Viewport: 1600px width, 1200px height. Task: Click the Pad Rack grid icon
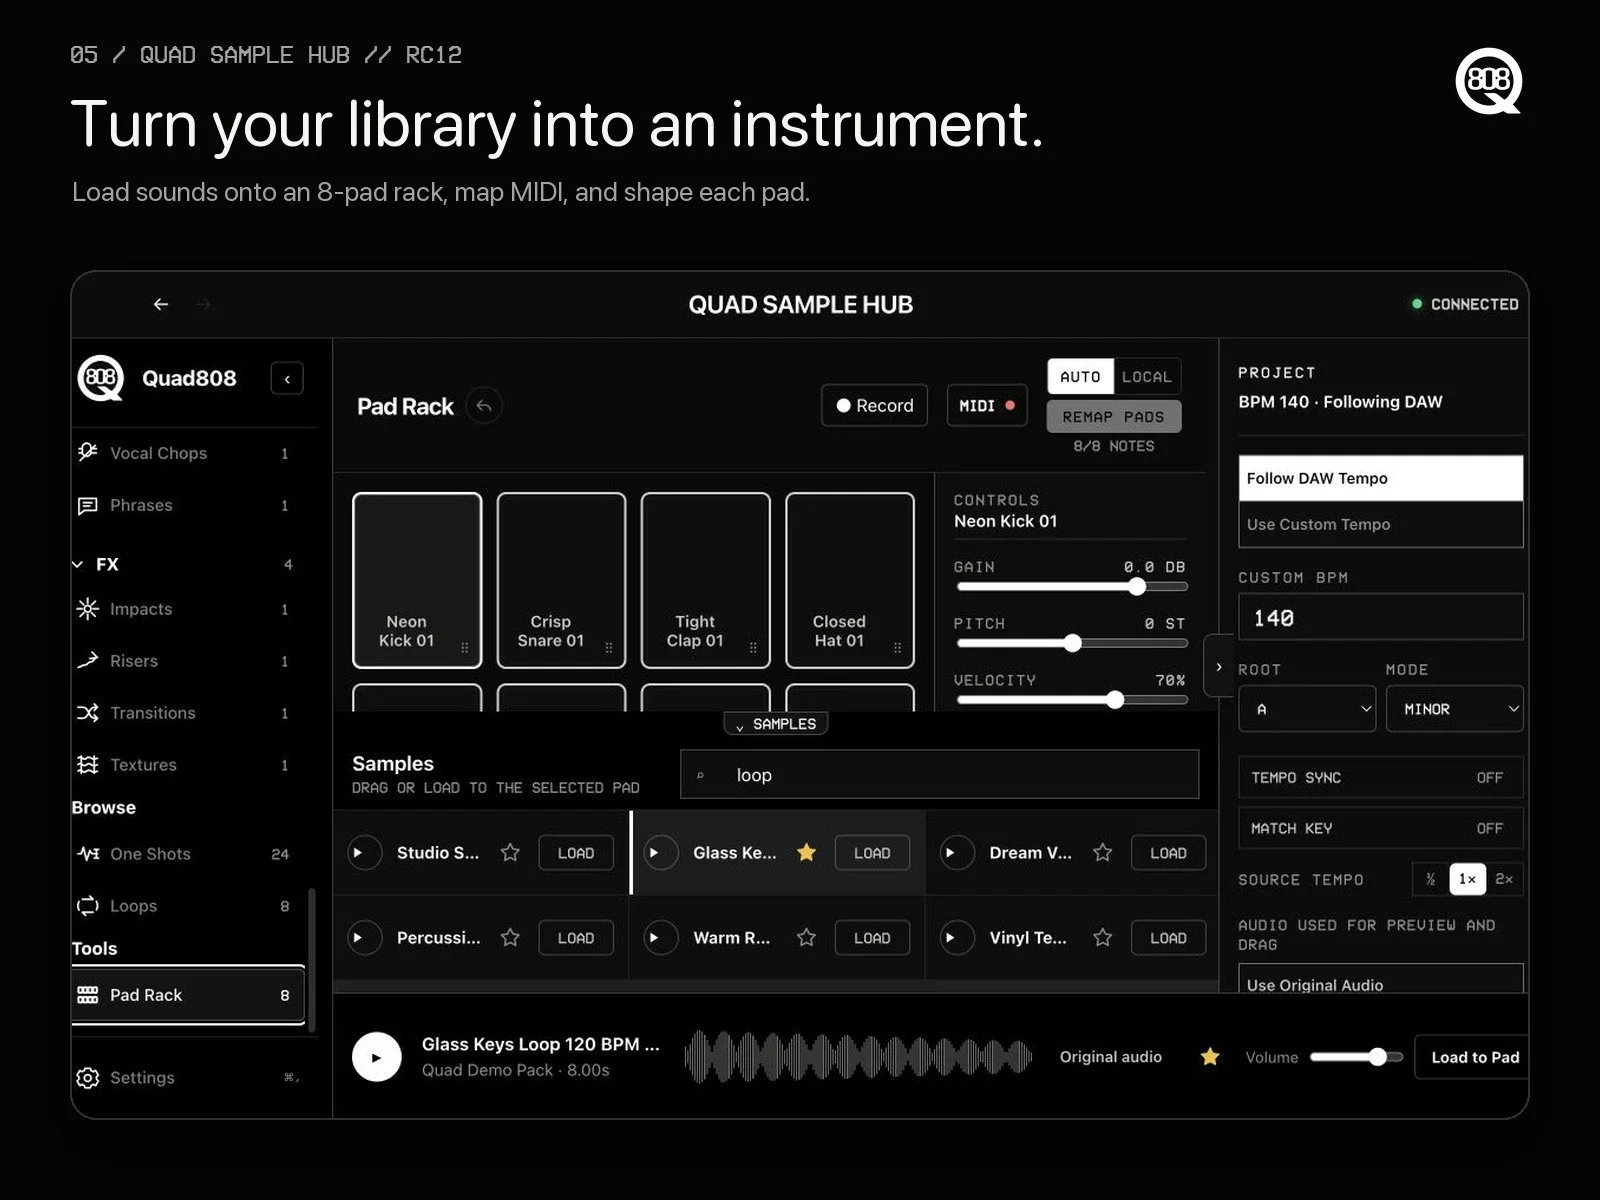(88, 995)
